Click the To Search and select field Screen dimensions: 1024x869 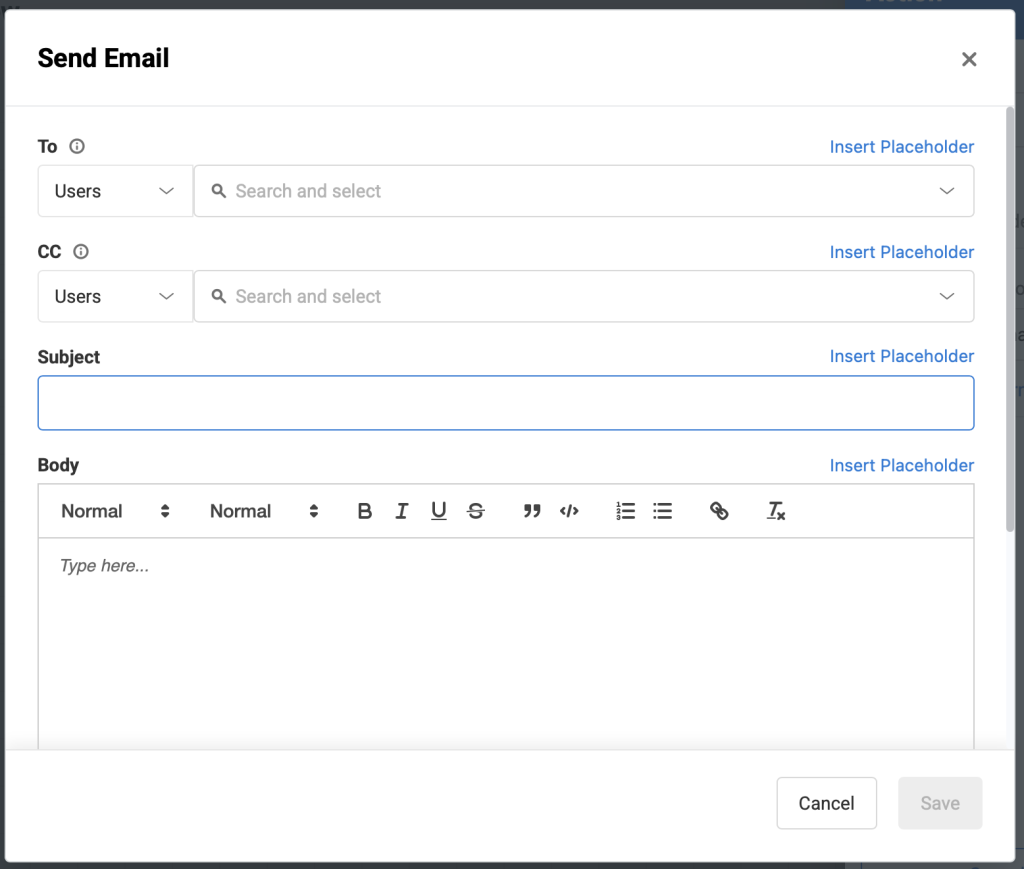click(x=584, y=191)
